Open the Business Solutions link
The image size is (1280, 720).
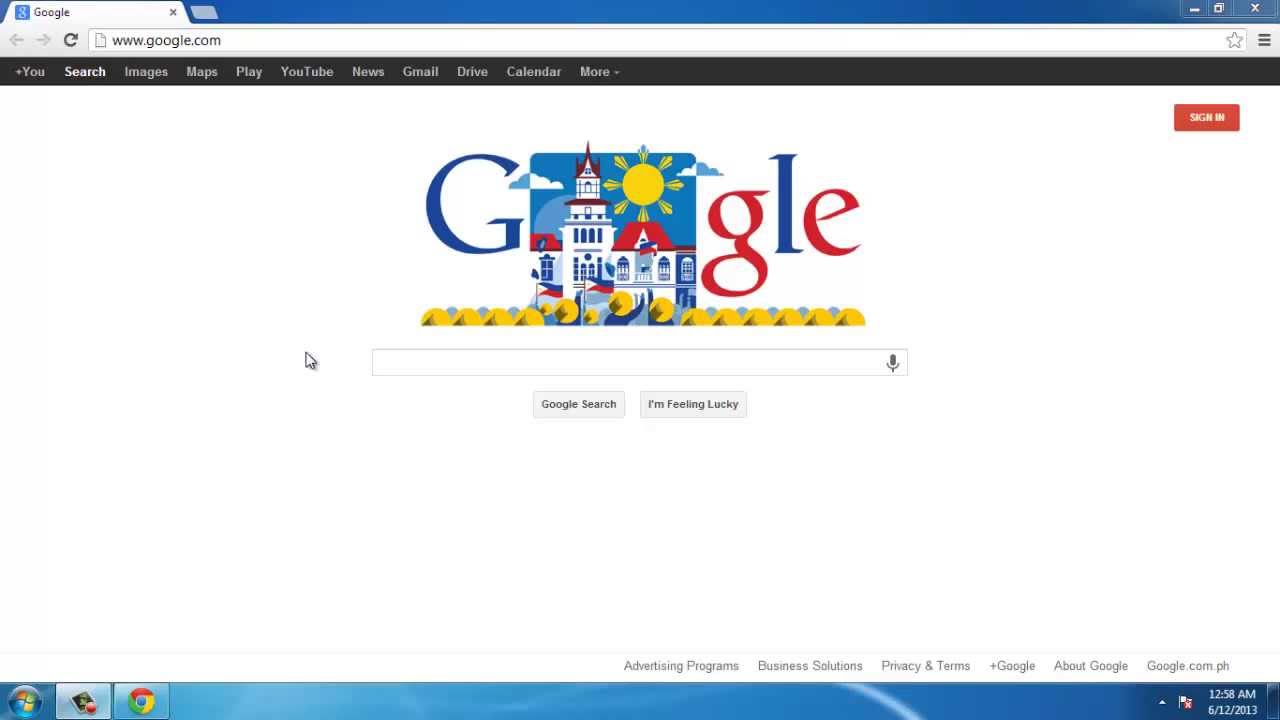(810, 666)
